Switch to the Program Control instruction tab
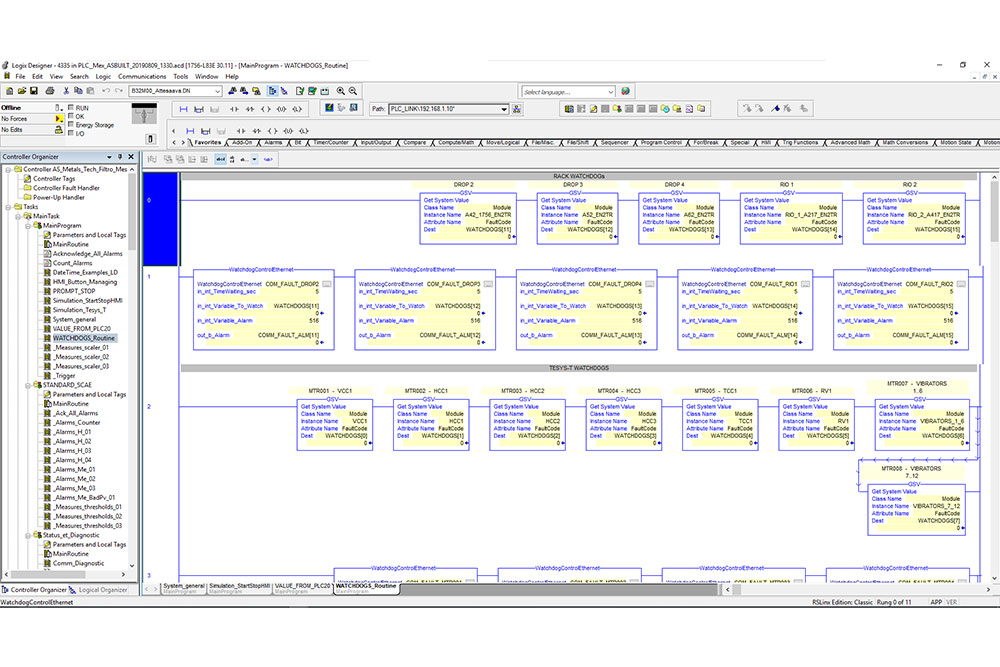Image resolution: width=1000 pixels, height=667 pixels. tap(661, 143)
